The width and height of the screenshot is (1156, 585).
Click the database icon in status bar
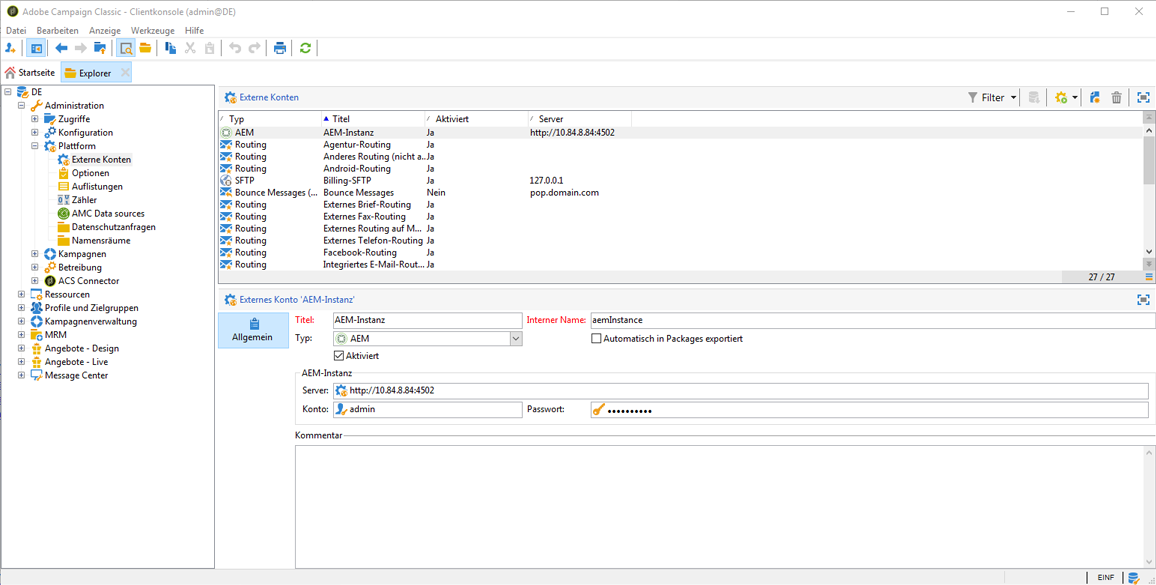click(1133, 578)
